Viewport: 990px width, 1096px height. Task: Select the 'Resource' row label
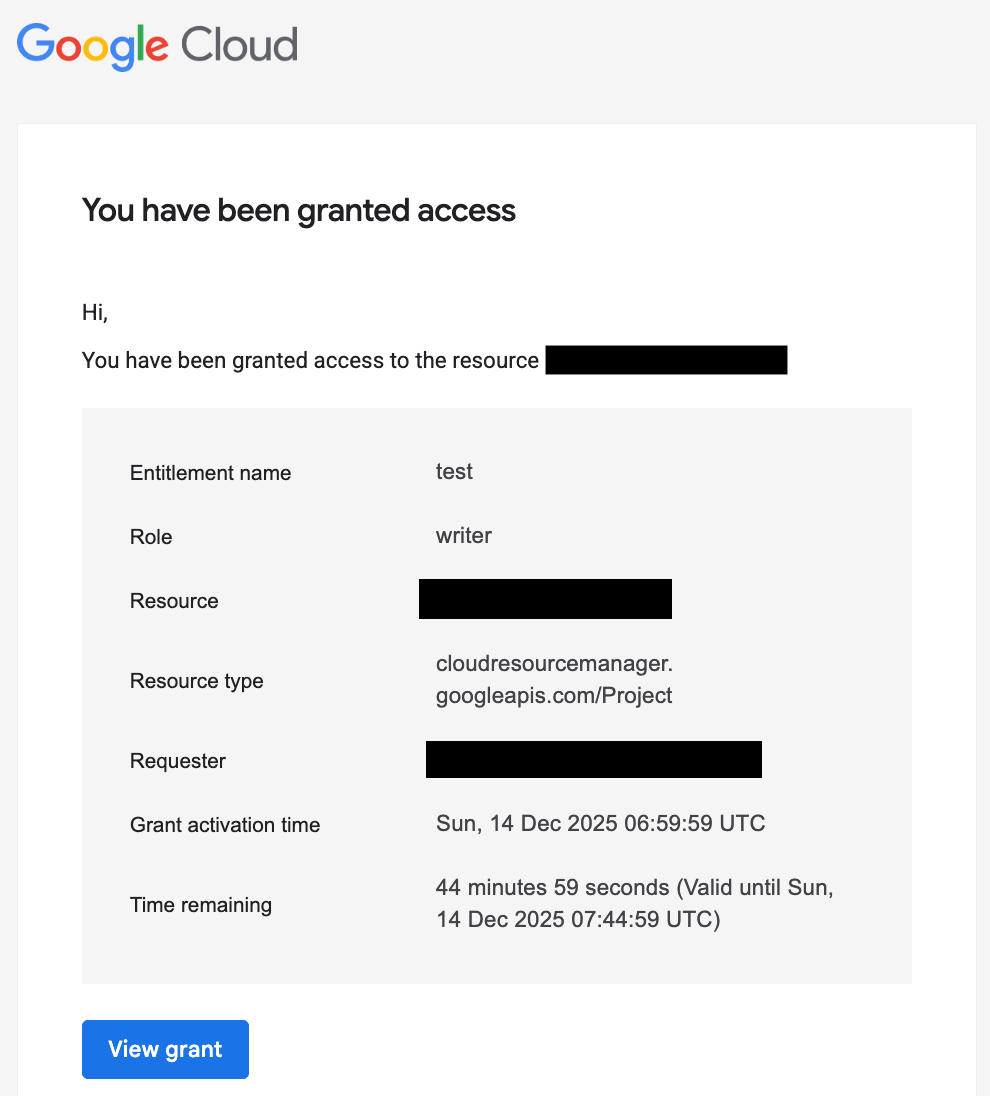coord(174,601)
